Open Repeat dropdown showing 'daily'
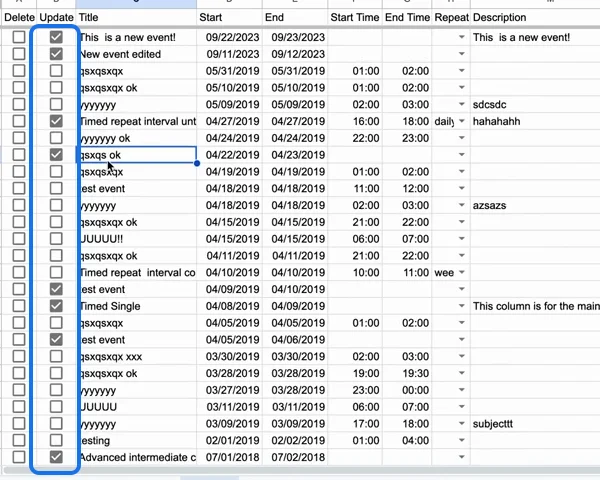The image size is (600, 480). tap(462, 121)
